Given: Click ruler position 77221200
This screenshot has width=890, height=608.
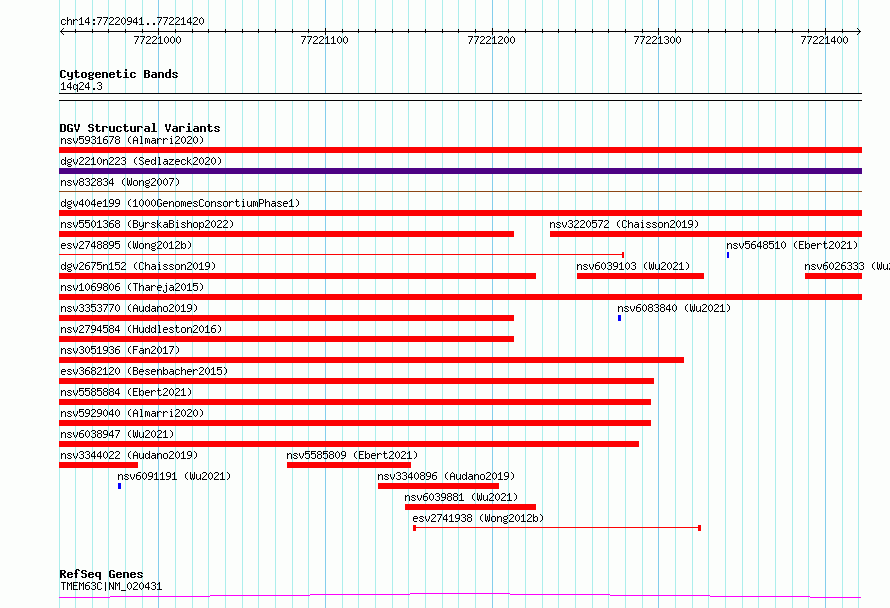Looking at the screenshot, I should (x=491, y=40).
